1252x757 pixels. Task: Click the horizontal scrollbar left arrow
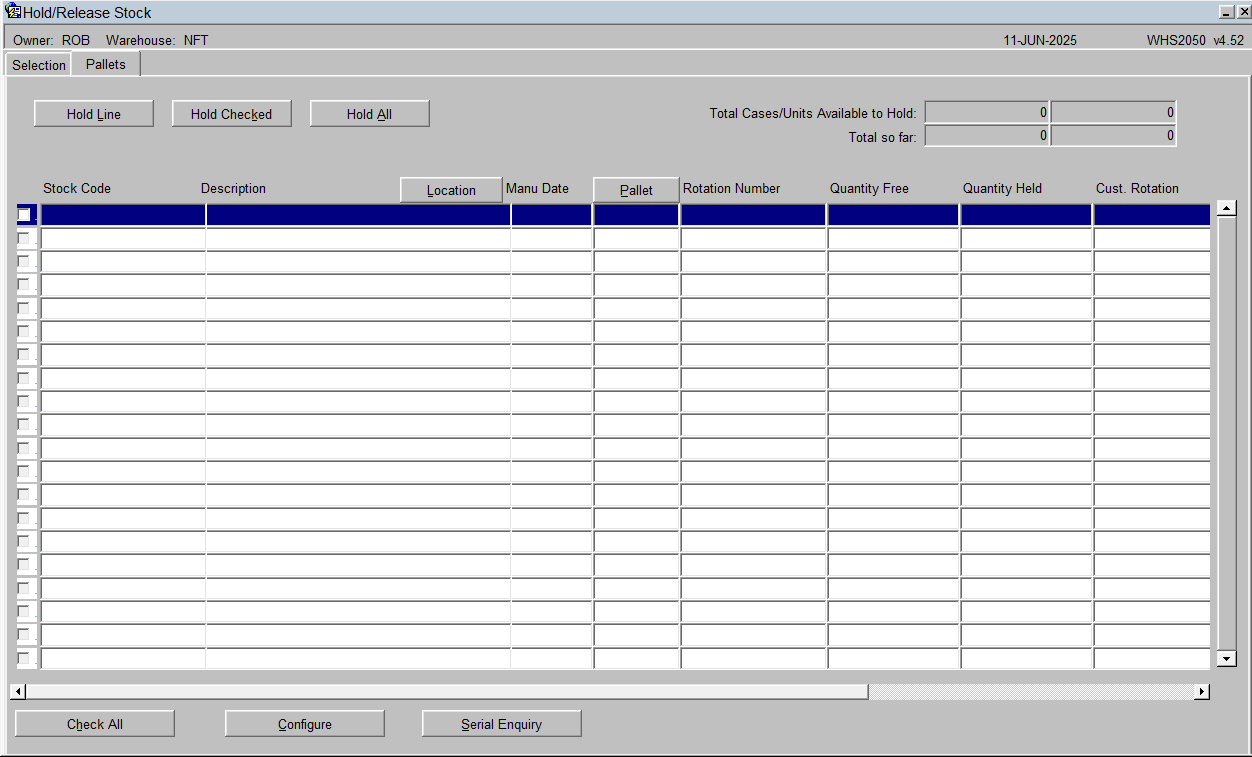(17, 692)
